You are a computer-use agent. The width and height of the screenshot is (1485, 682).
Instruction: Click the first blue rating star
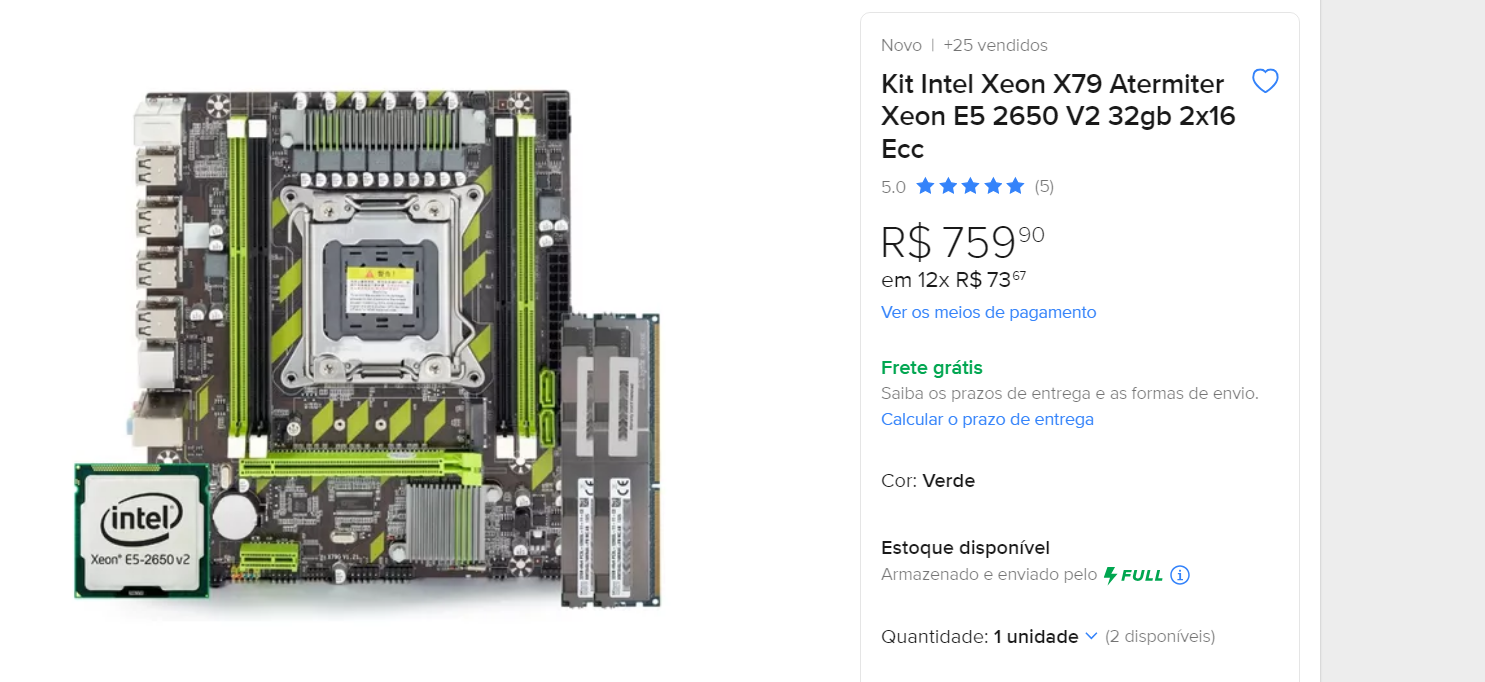[x=925, y=186]
